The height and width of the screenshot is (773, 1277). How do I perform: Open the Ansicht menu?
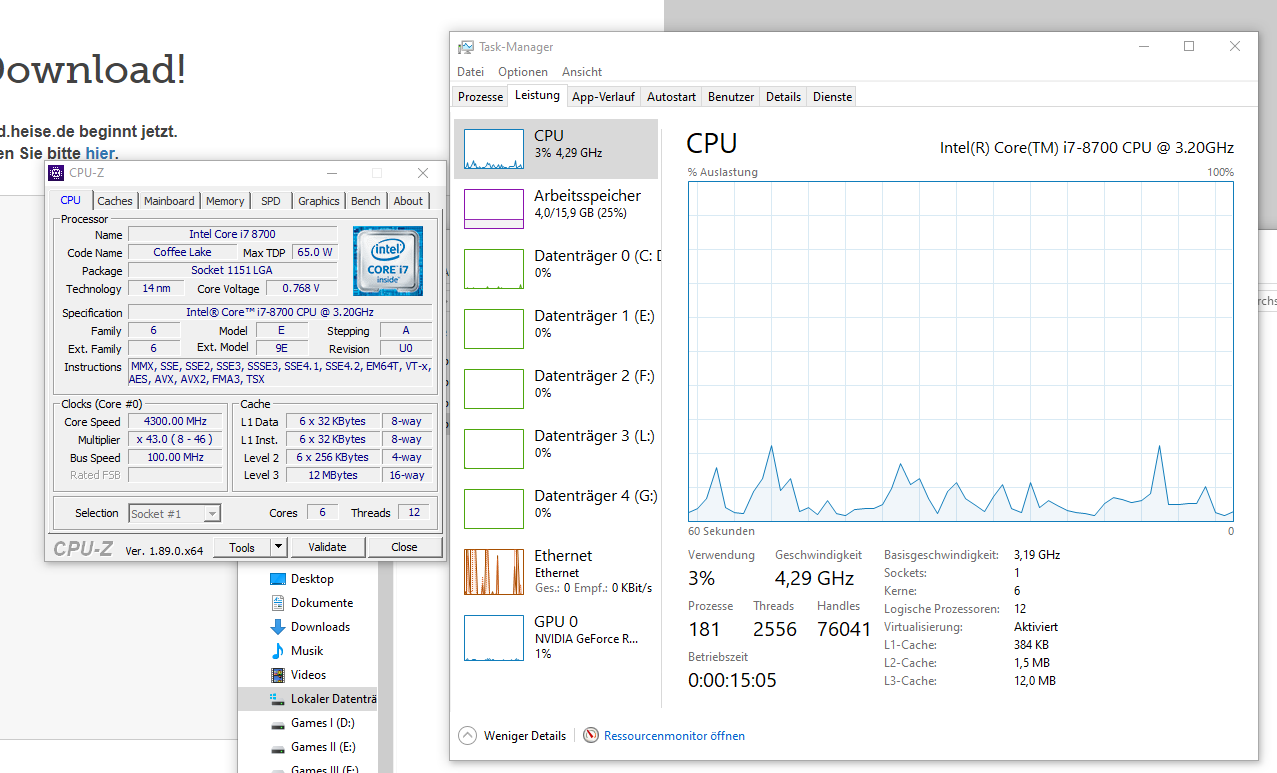pos(582,72)
